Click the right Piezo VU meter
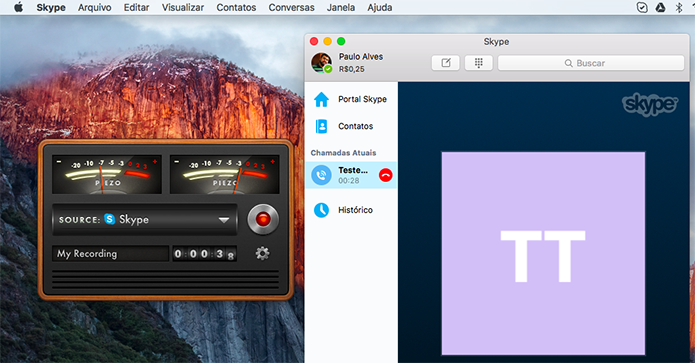Image resolution: width=695 pixels, height=363 pixels. coord(225,175)
